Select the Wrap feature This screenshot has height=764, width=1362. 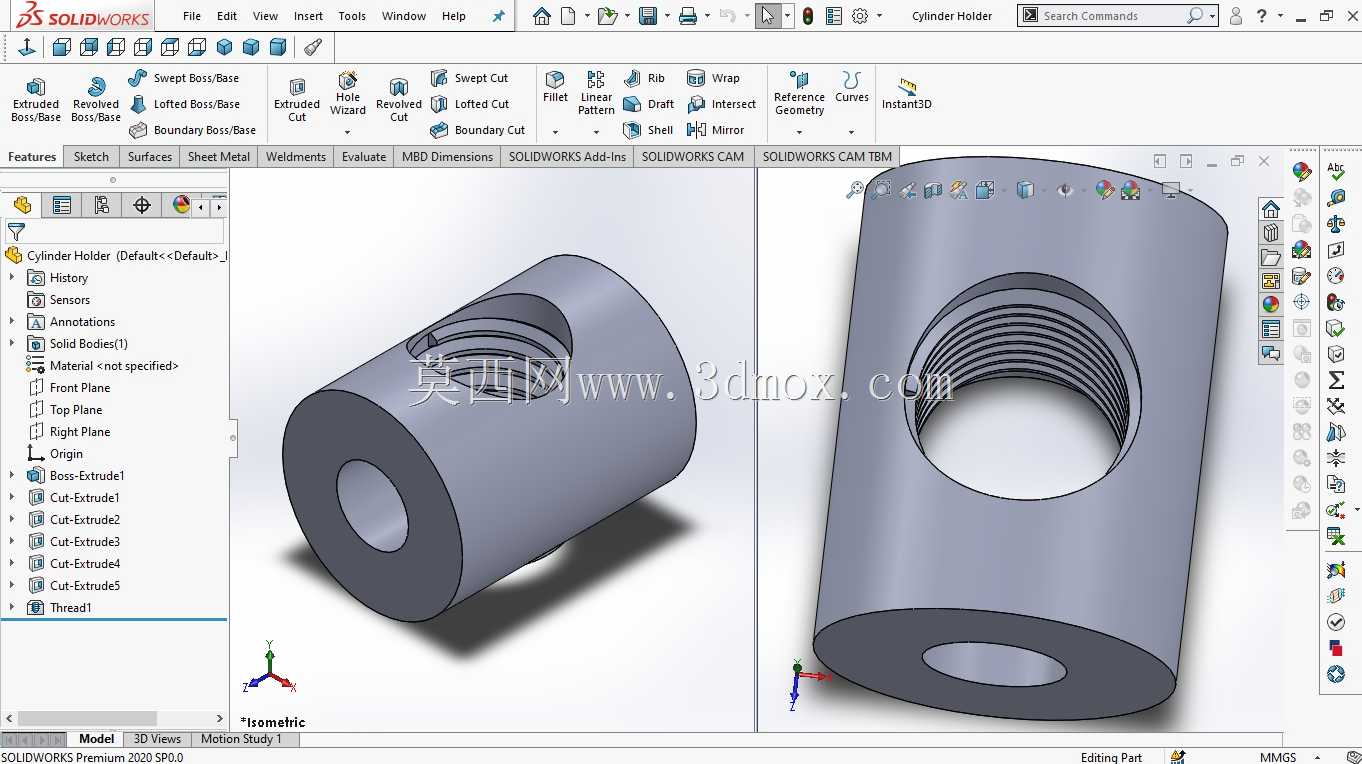tap(713, 78)
